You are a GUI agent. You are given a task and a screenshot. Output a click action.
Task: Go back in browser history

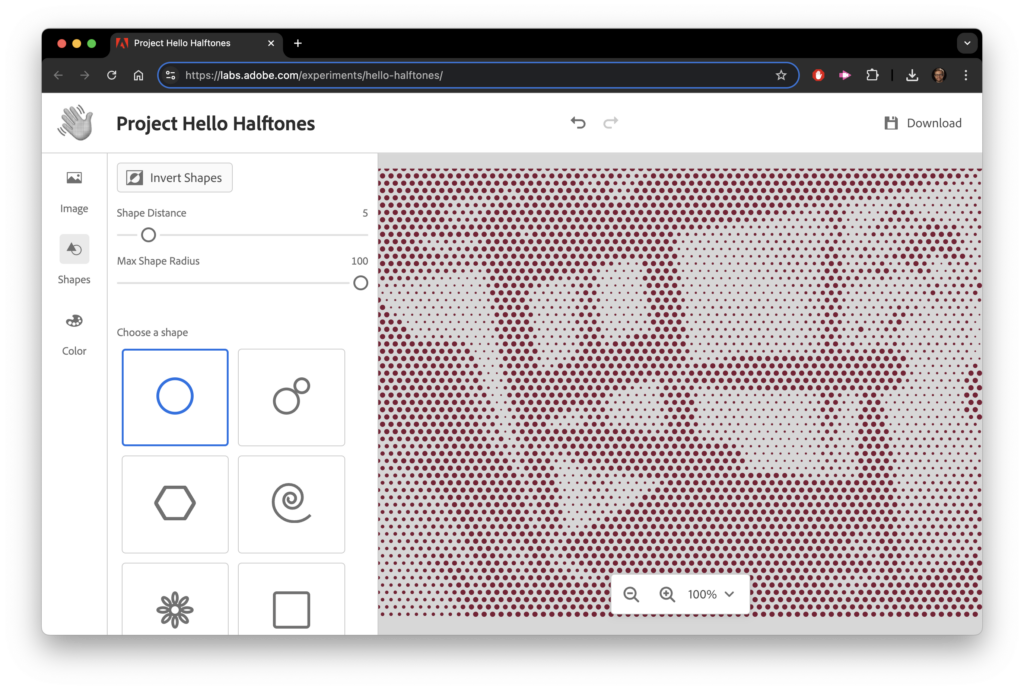click(59, 75)
